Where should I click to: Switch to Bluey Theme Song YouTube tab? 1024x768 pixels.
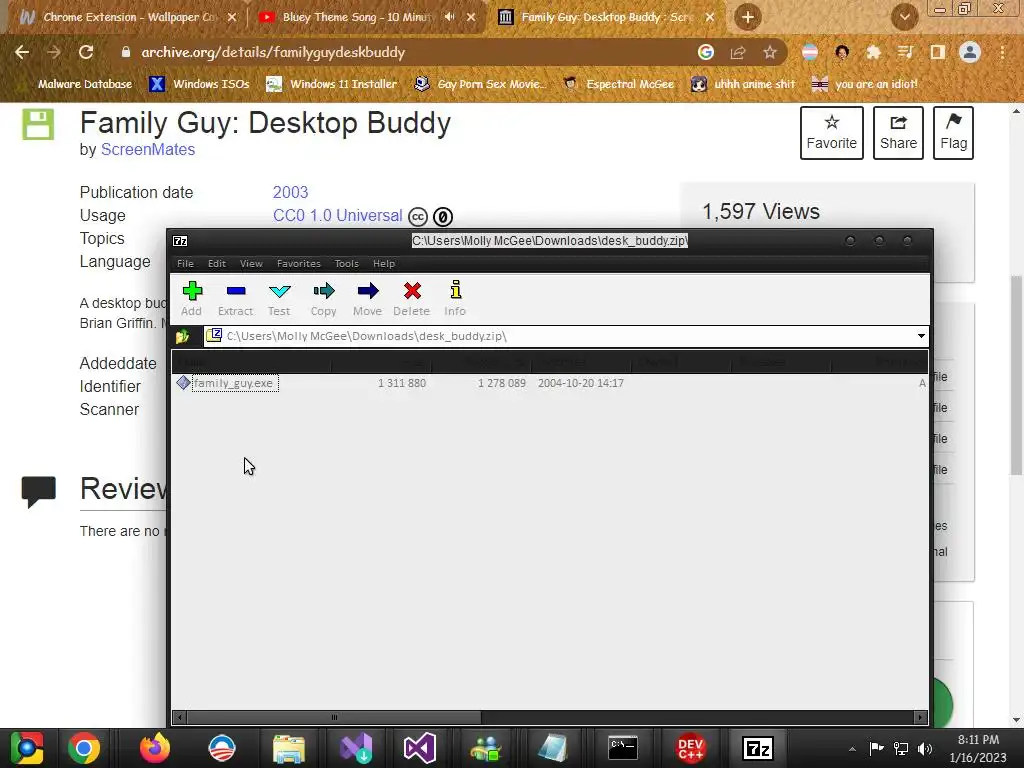pos(356,17)
